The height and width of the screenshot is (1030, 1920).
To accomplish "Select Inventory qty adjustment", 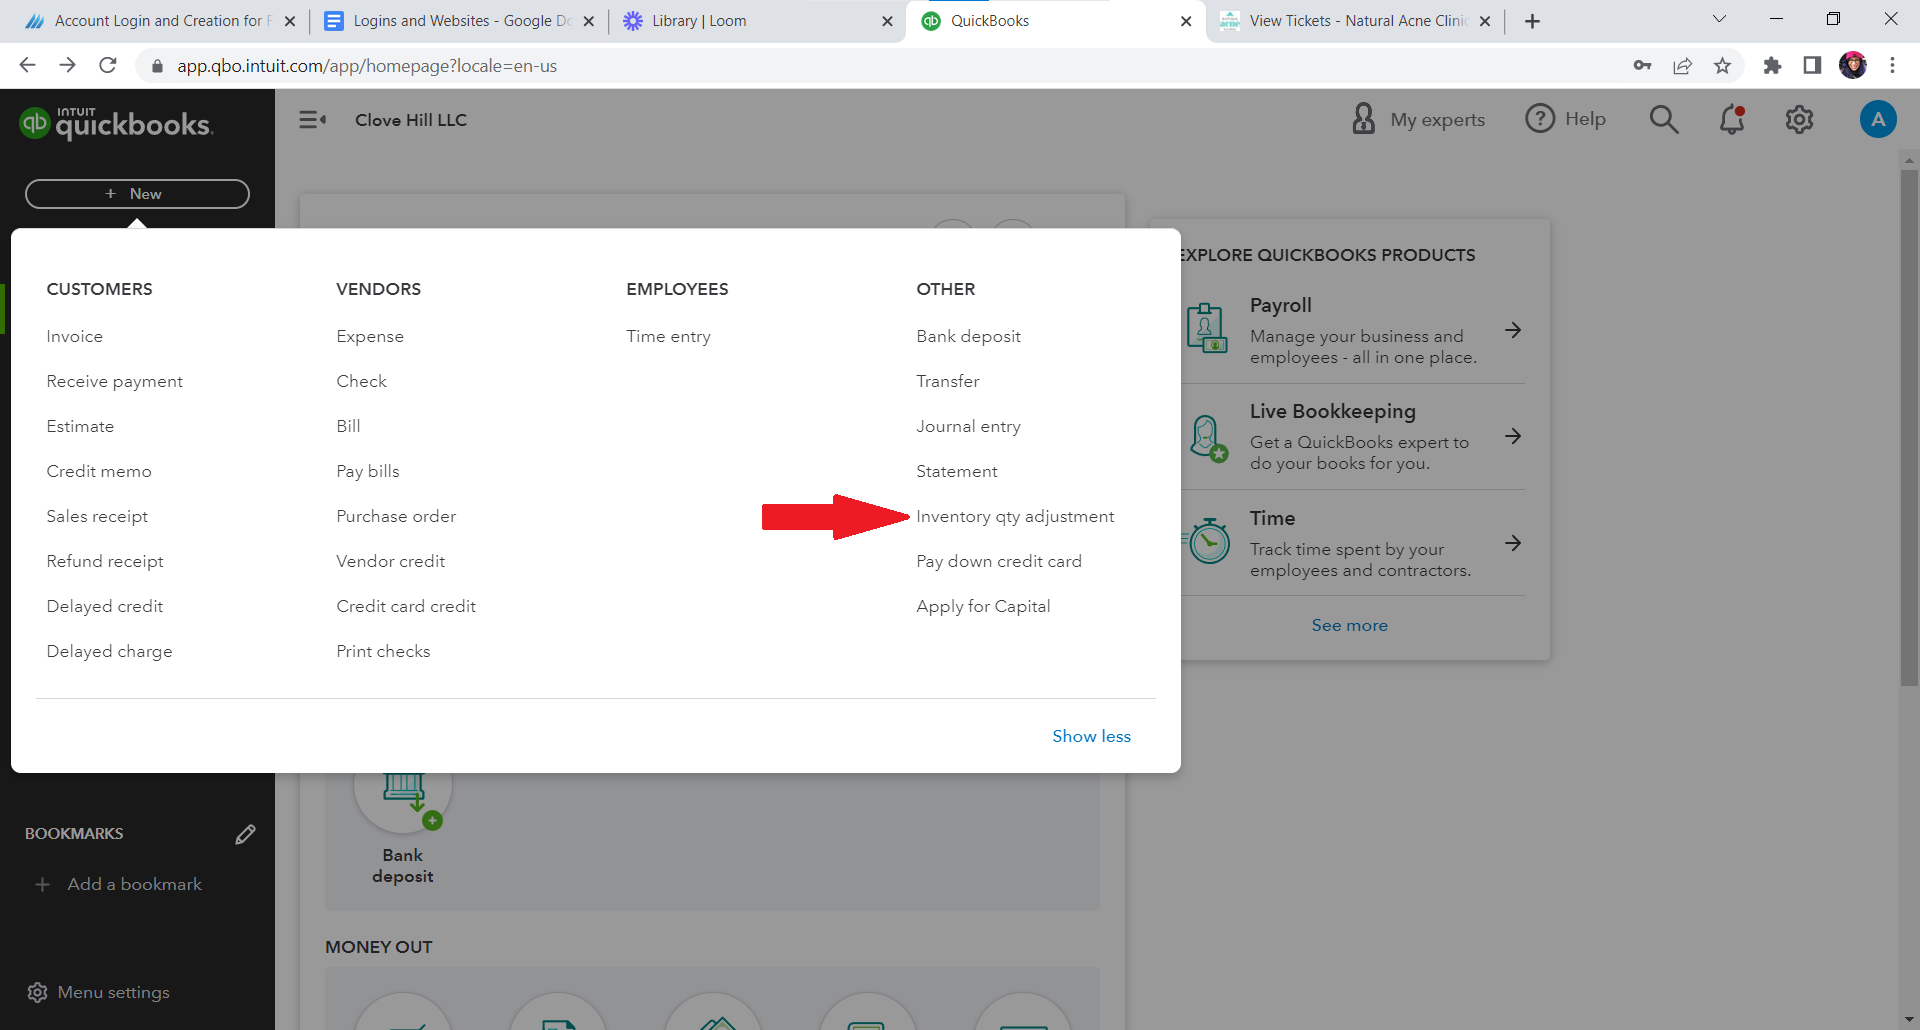I will pyautogui.click(x=1015, y=516).
